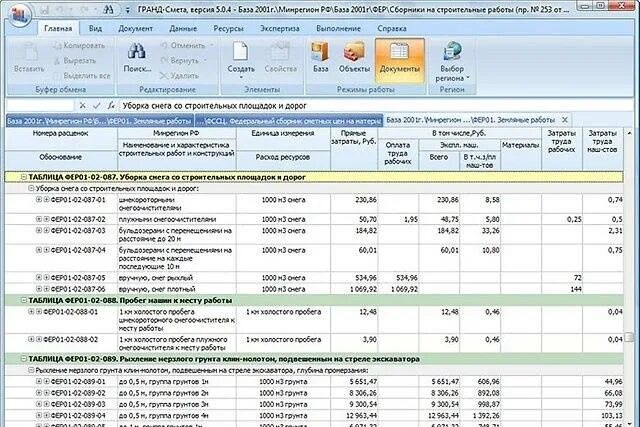Close the active ФЕР01 Земляные работы tab
This screenshot has height=427, width=640.
tap(565, 120)
